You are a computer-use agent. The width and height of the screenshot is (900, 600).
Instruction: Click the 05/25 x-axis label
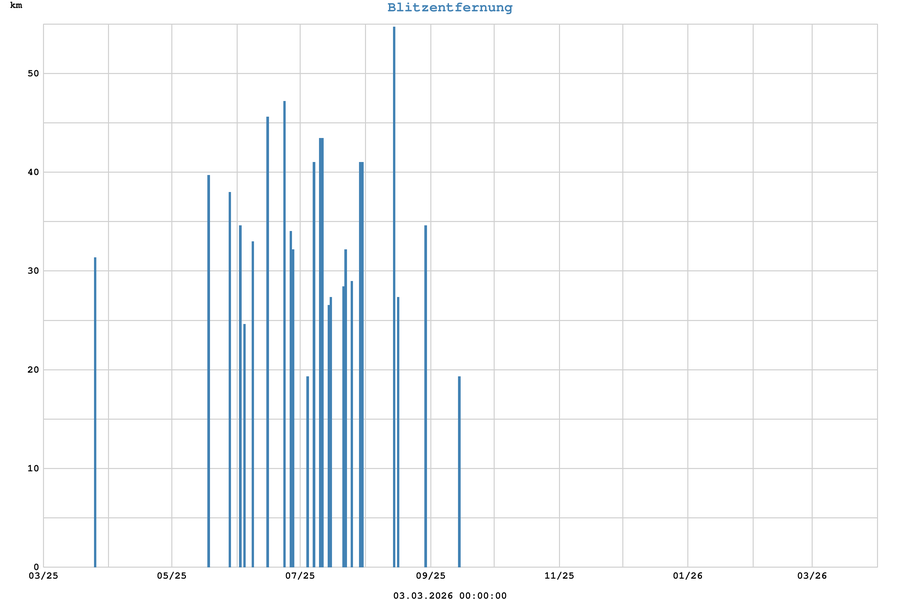point(172,576)
